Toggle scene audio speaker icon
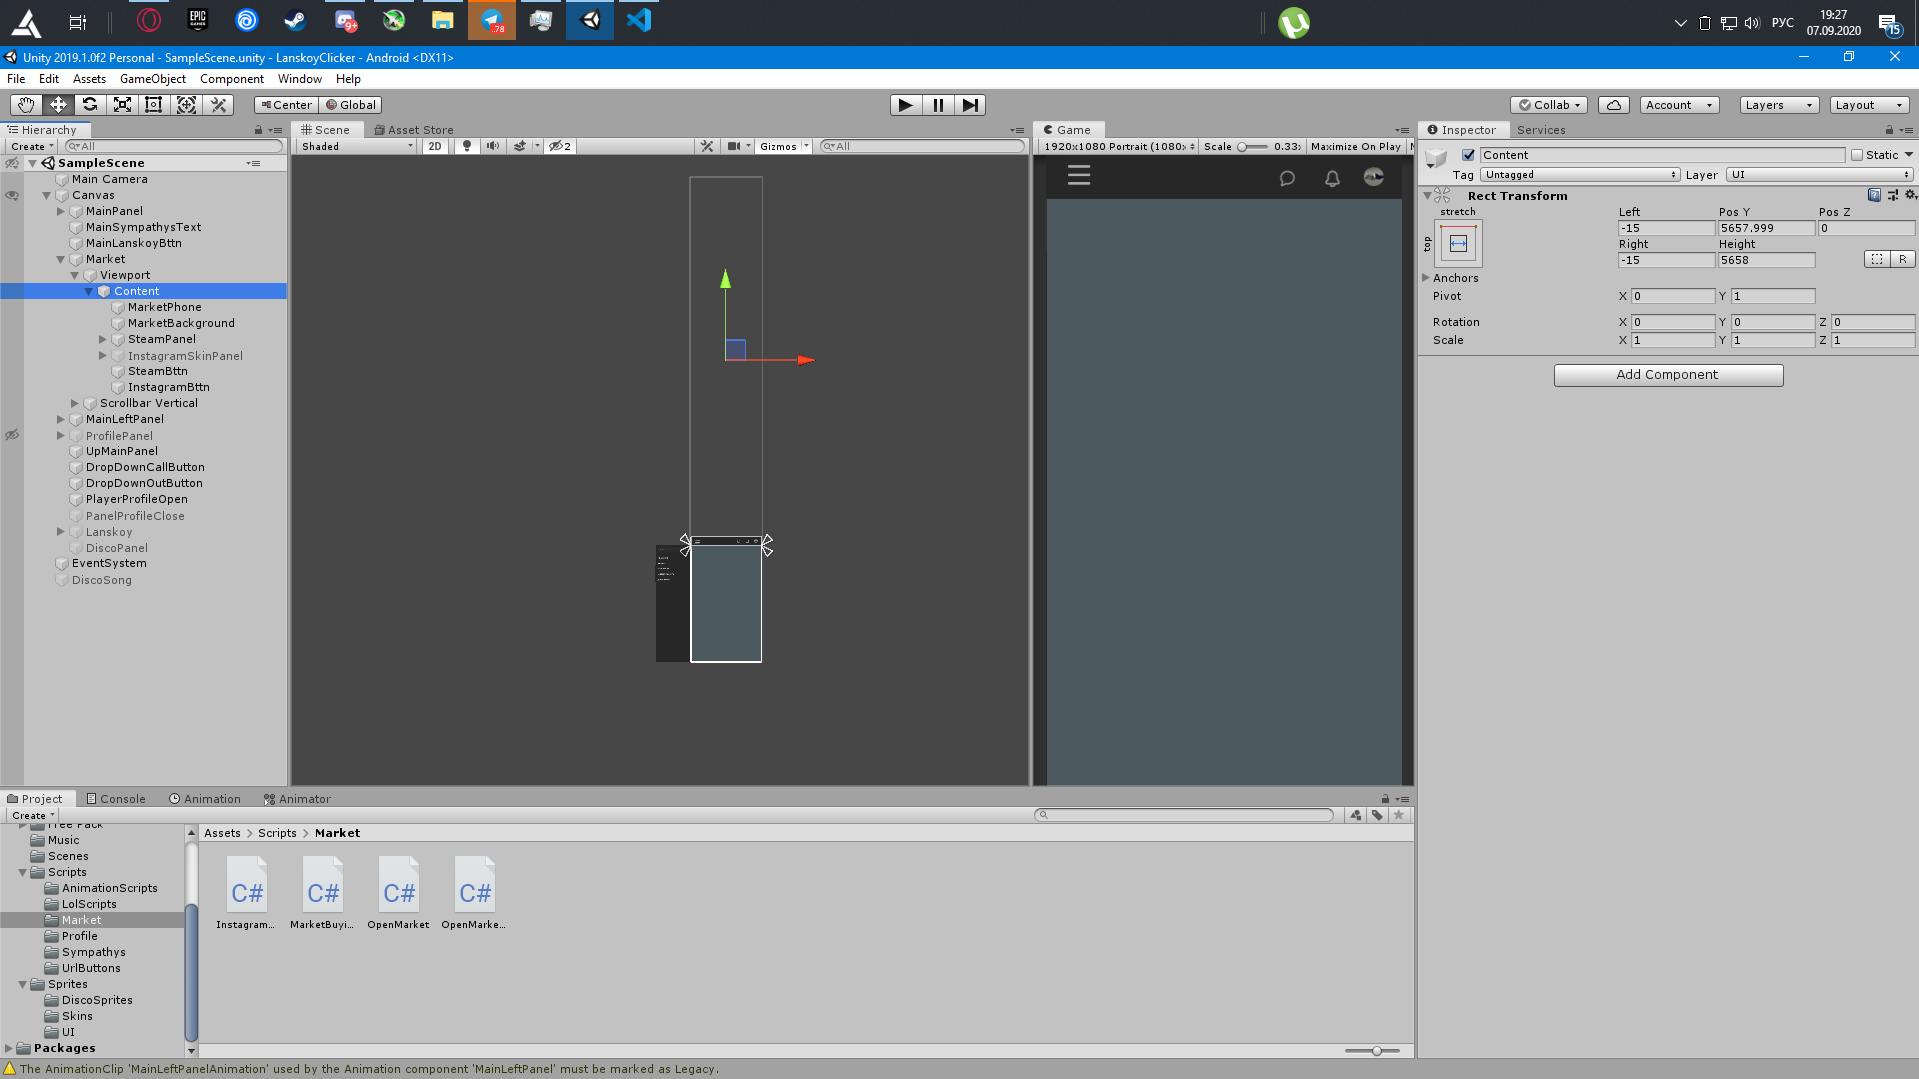The width and height of the screenshot is (1919, 1079). click(x=492, y=146)
